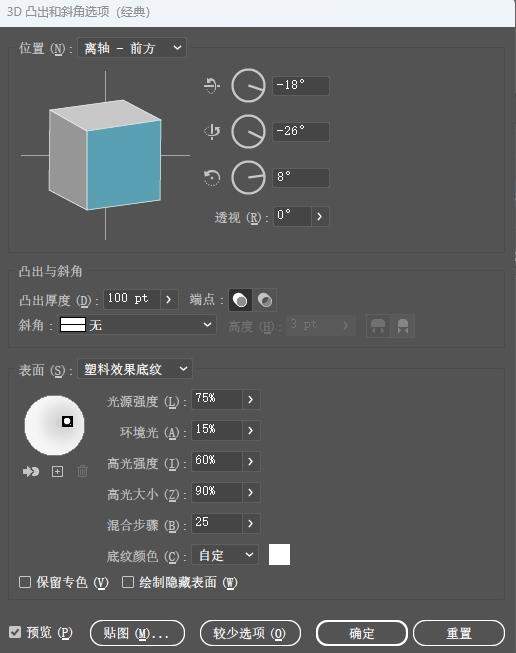Click the 确定 OK button

click(x=361, y=633)
